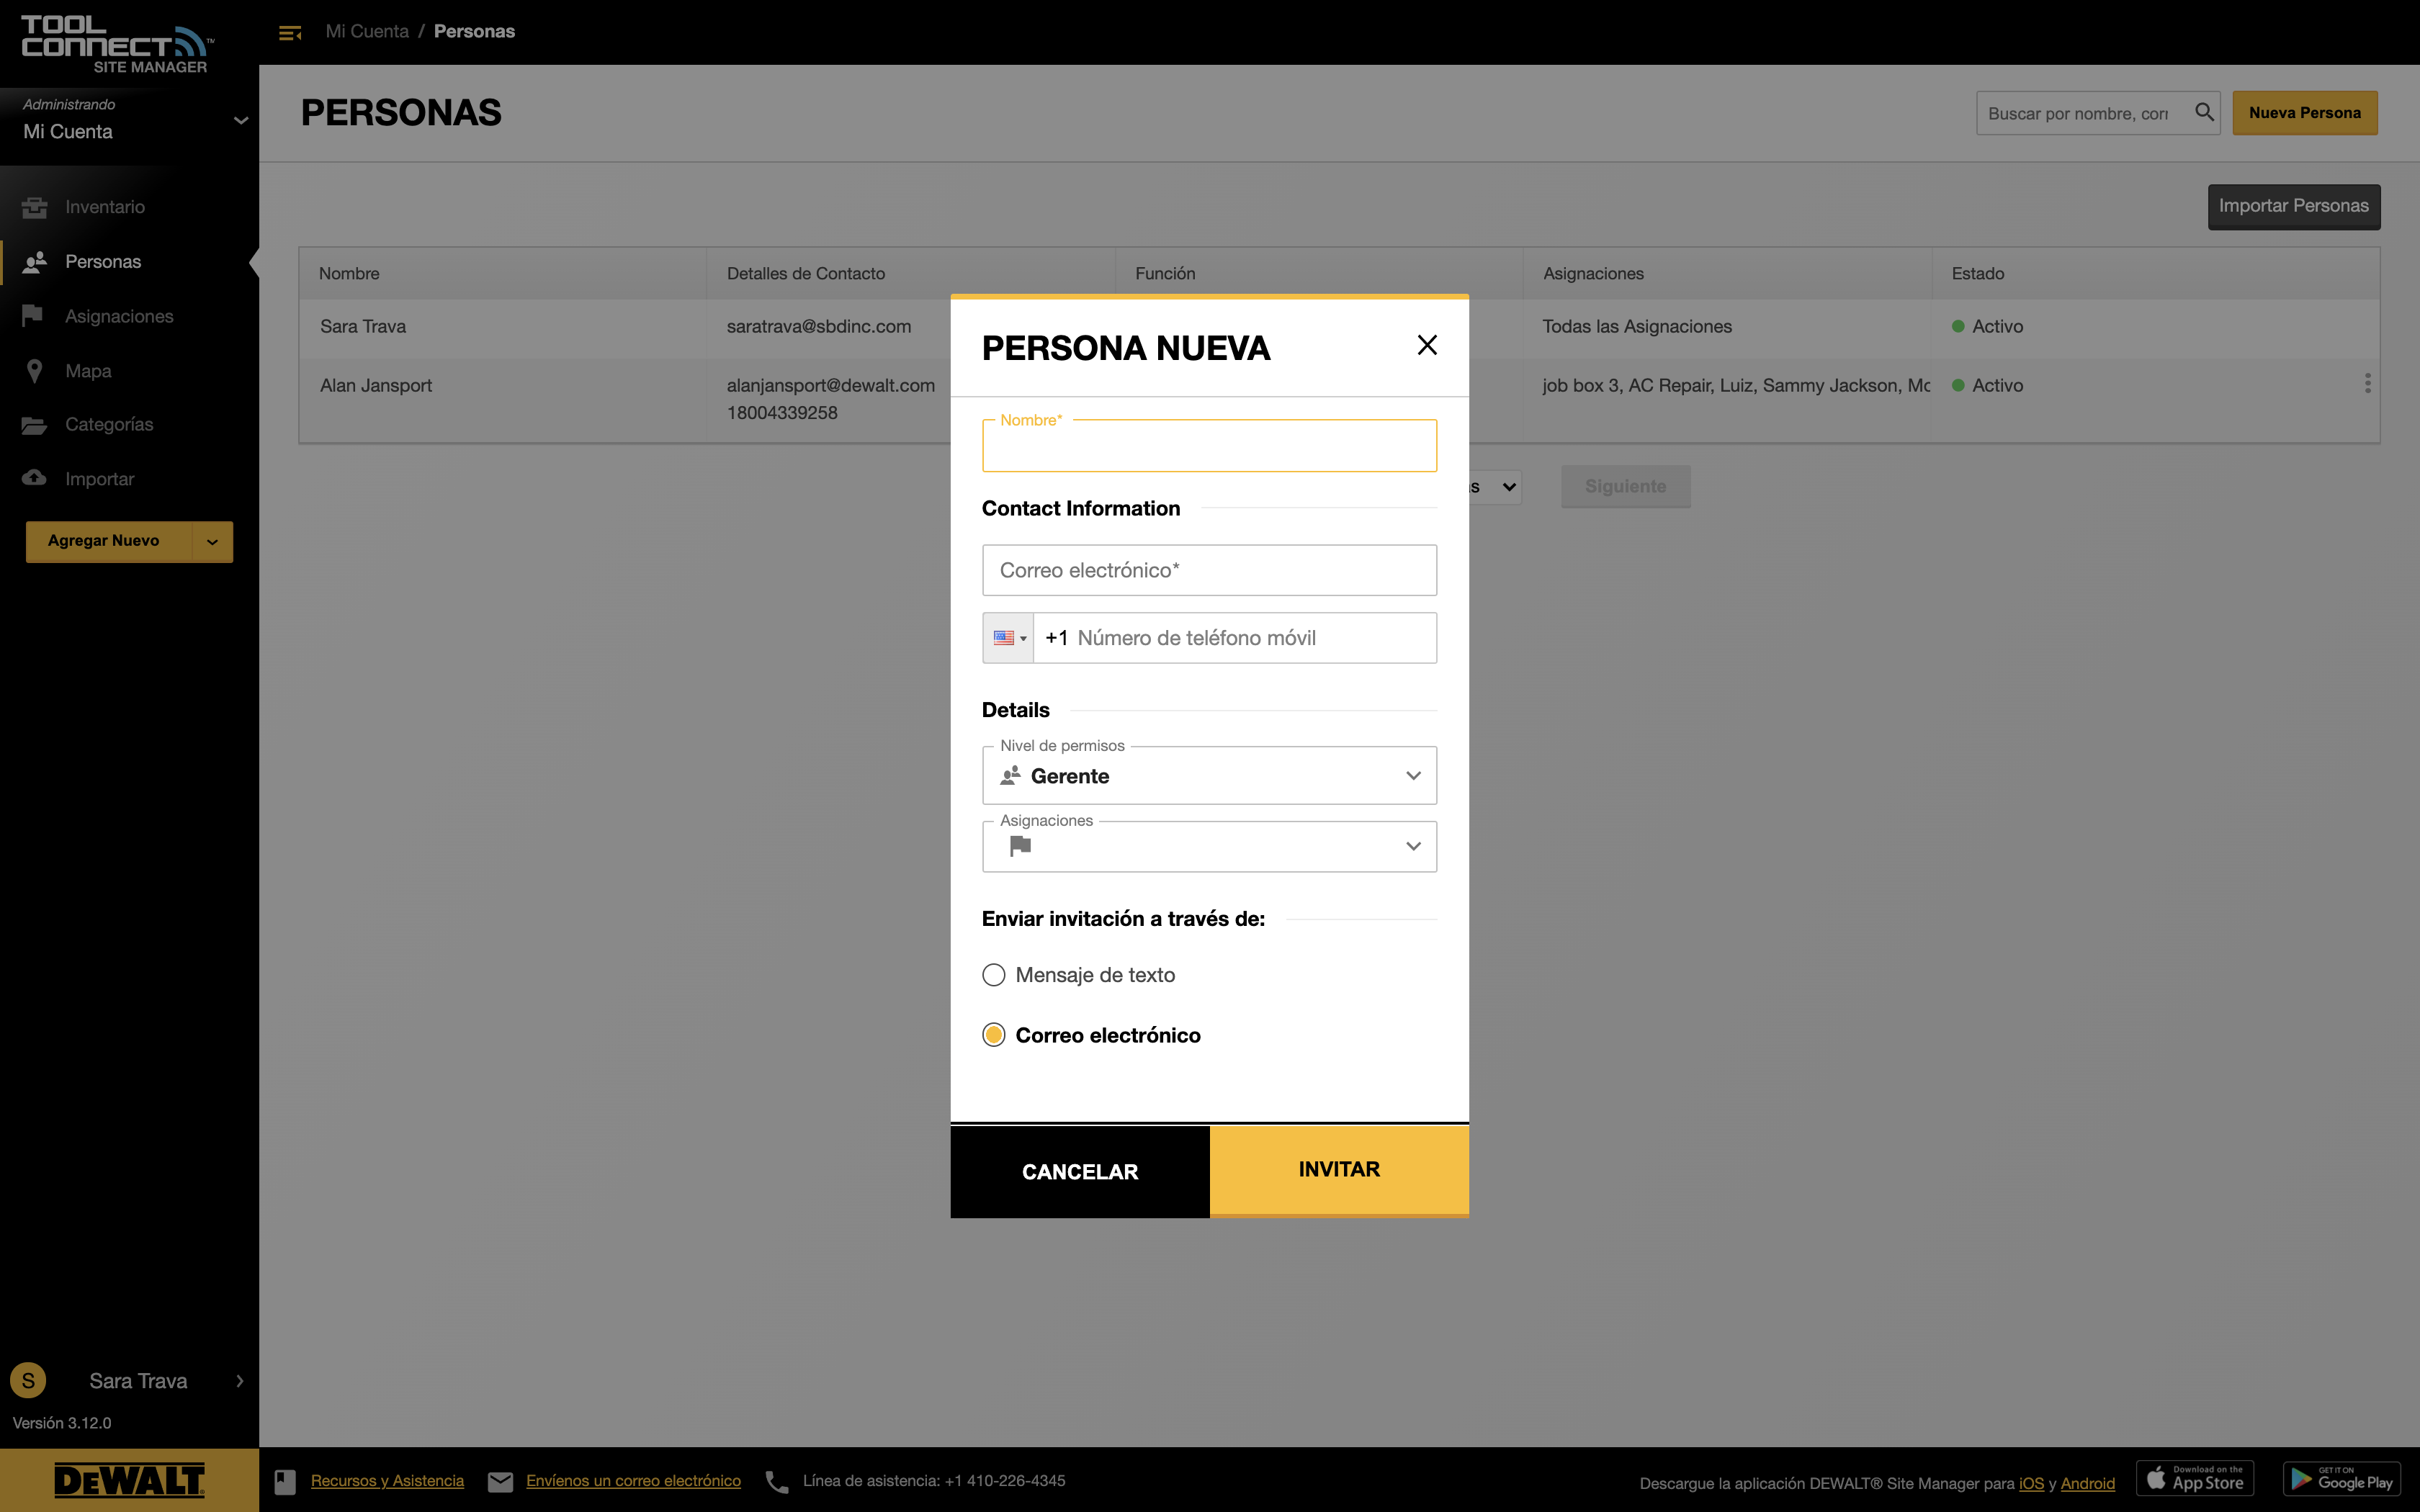Click saratrava@sbdinc.com contact cell
2420x1512 pixels.
click(819, 327)
